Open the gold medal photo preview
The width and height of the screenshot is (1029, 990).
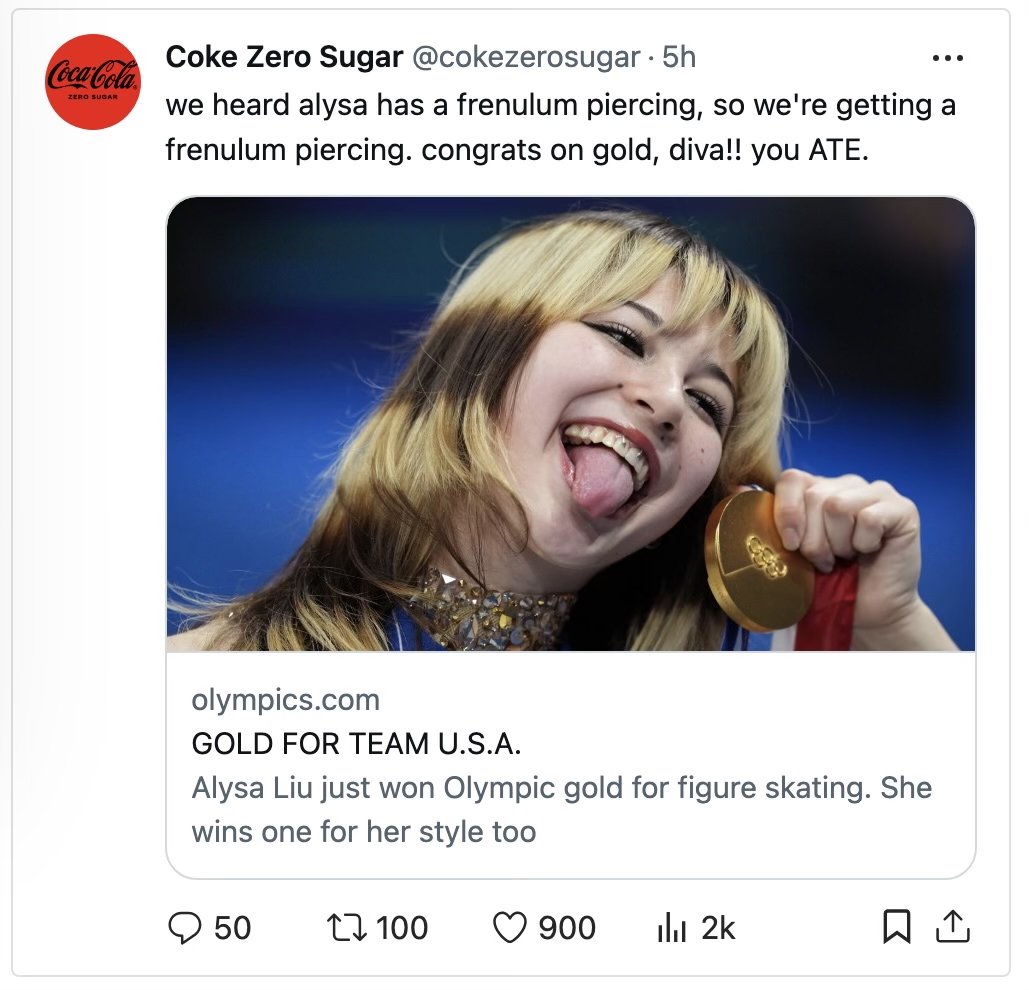pyautogui.click(x=570, y=424)
